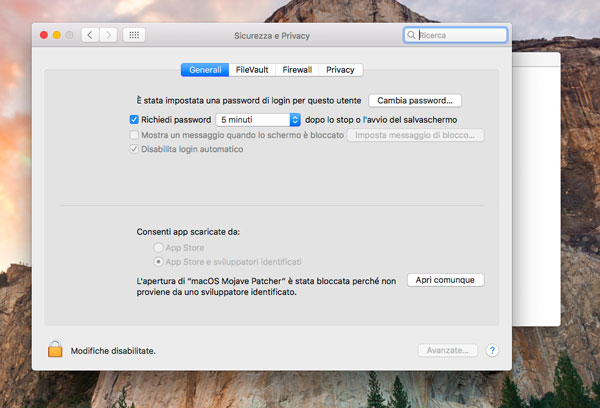The height and width of the screenshot is (408, 600).
Task: Click Imposta messaggio di blocco button
Action: pyautogui.click(x=415, y=135)
